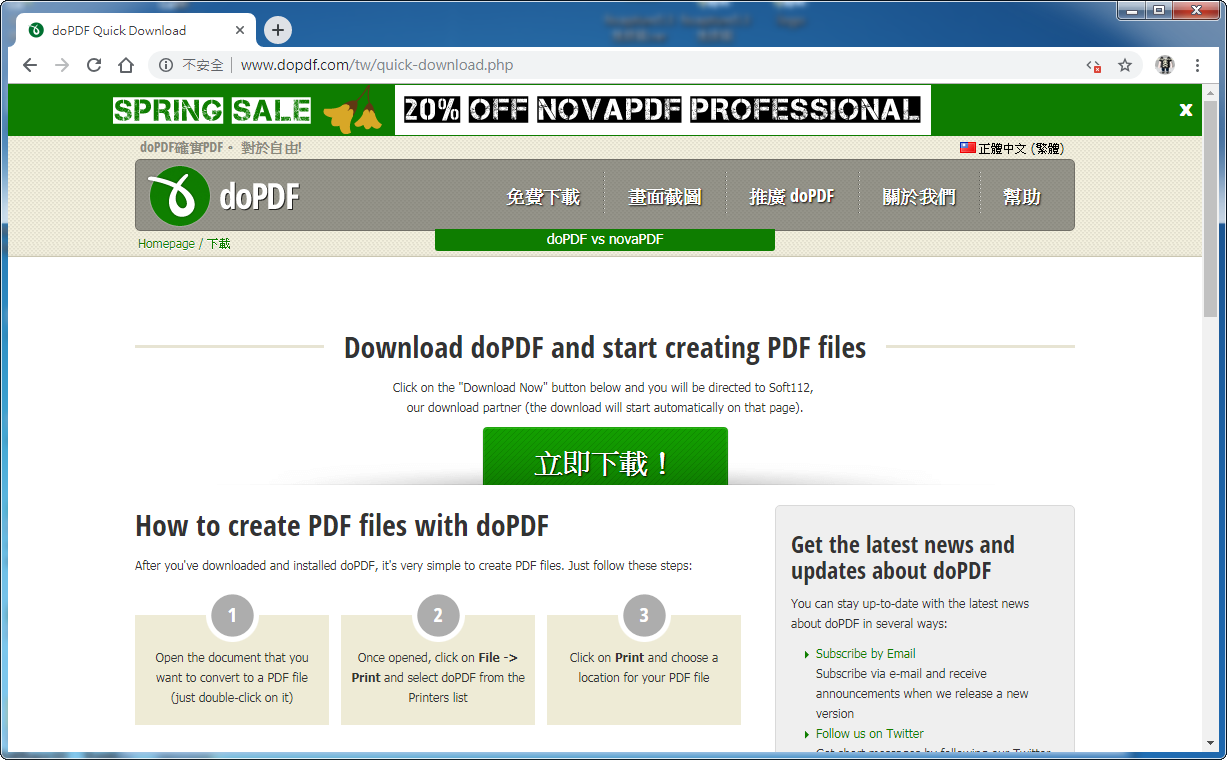
Task: Click the step 2 circle
Action: pyautogui.click(x=438, y=616)
